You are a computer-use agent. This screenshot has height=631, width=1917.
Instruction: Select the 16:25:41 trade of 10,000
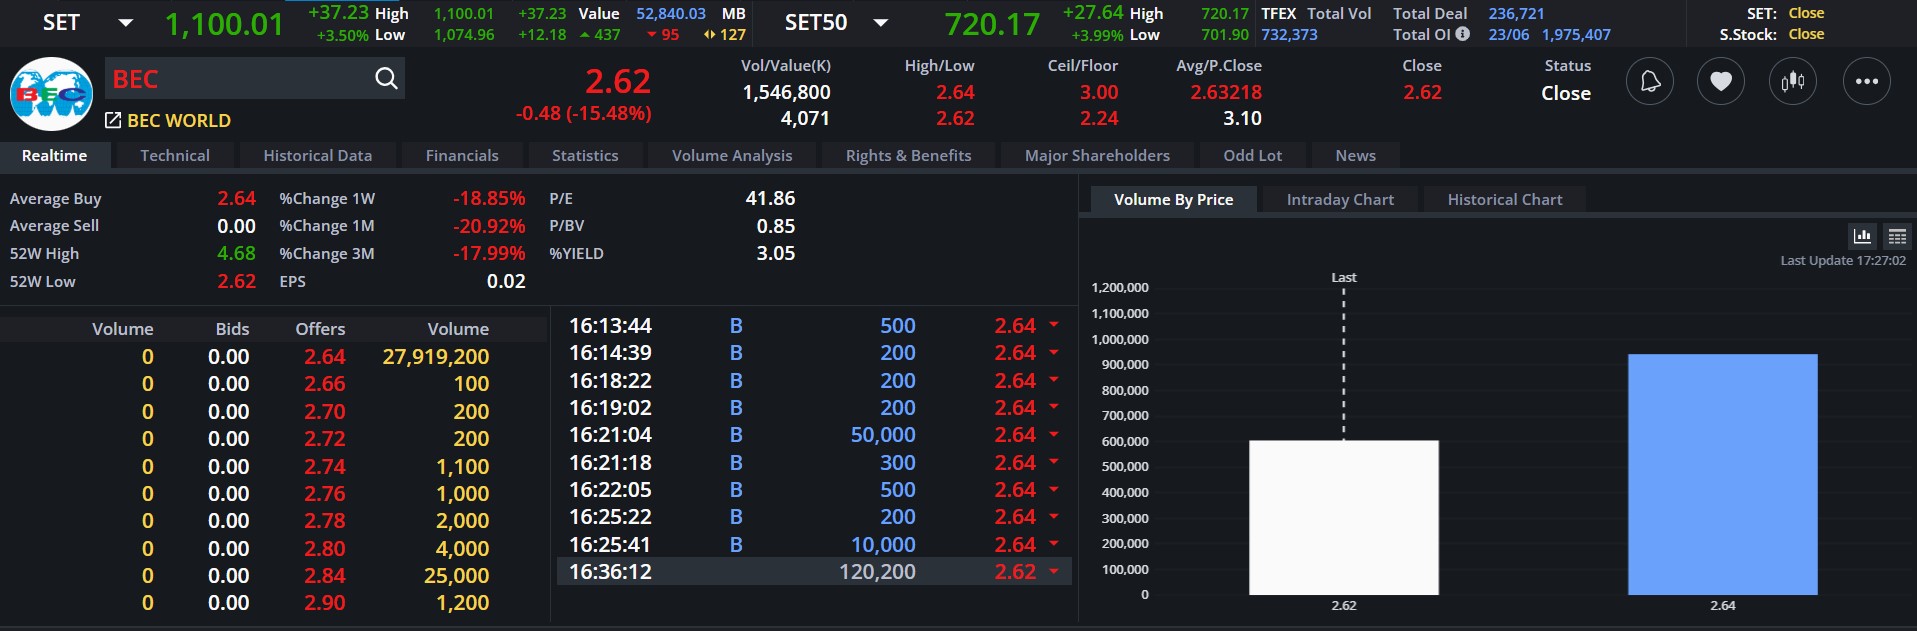coord(814,545)
